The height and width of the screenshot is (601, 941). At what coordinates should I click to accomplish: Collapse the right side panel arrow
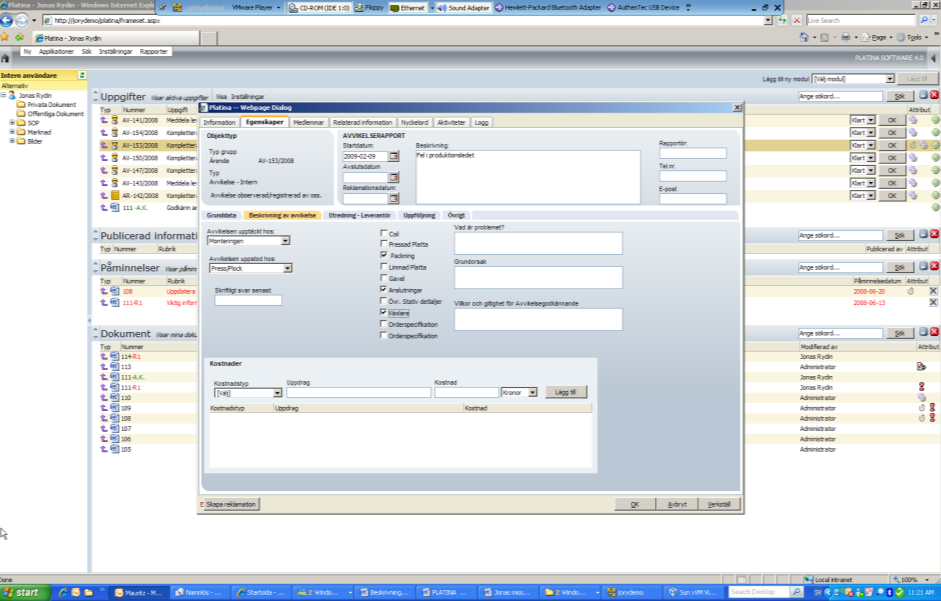coord(933,58)
